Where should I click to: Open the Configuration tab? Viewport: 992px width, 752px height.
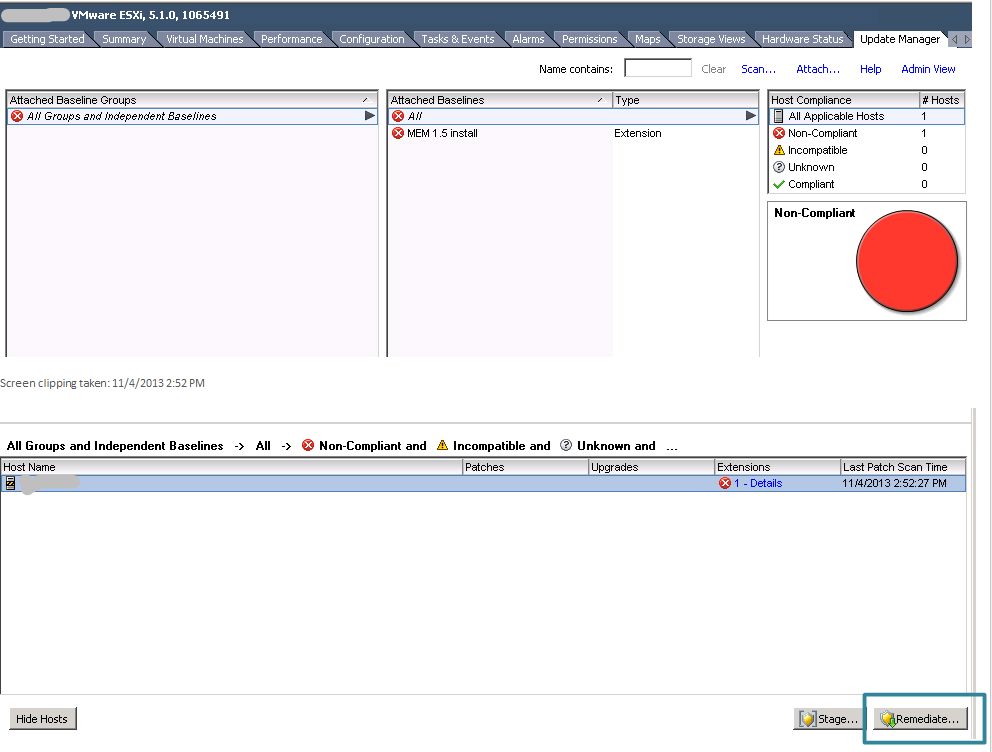tap(371, 39)
